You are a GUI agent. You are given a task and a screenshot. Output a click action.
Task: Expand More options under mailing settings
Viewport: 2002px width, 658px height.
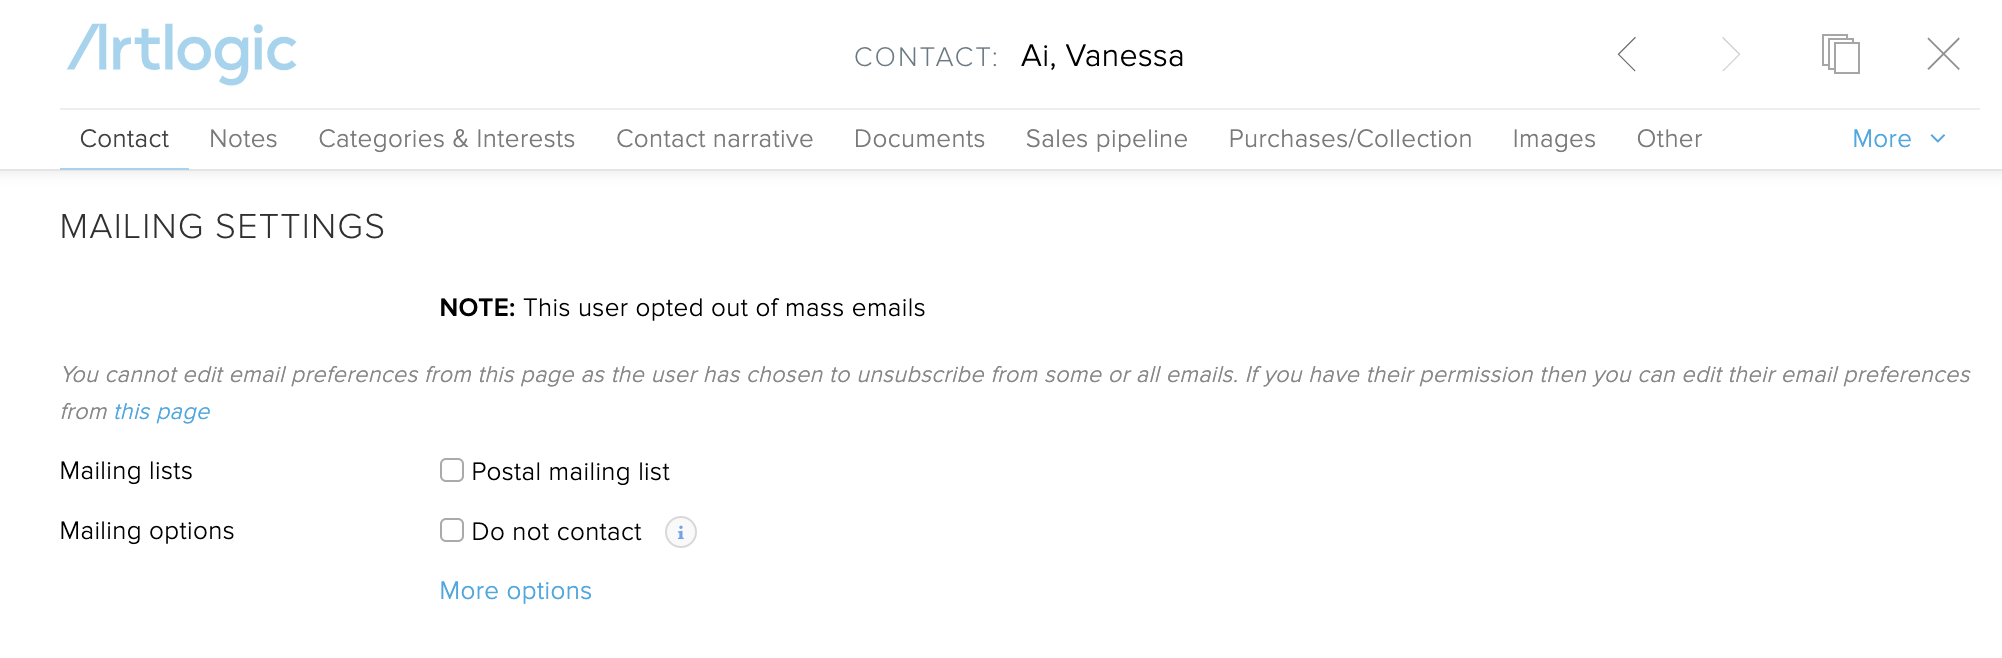click(x=516, y=591)
